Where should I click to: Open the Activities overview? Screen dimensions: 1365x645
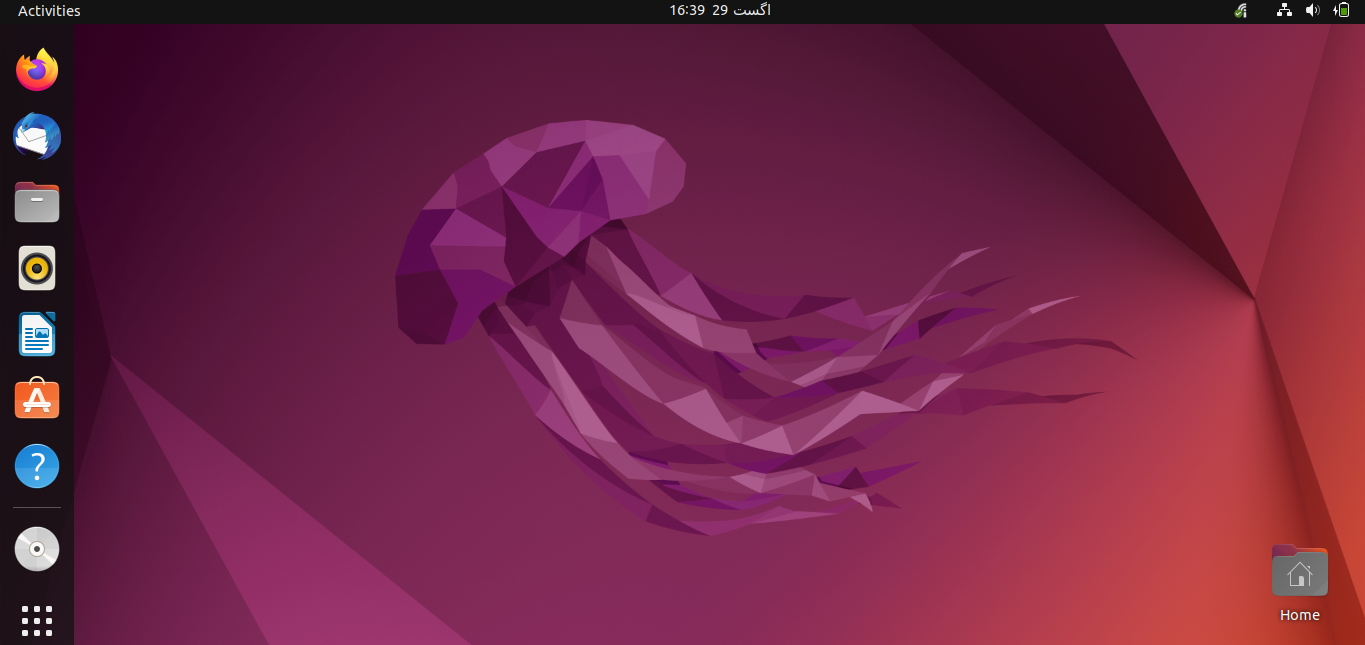[49, 11]
